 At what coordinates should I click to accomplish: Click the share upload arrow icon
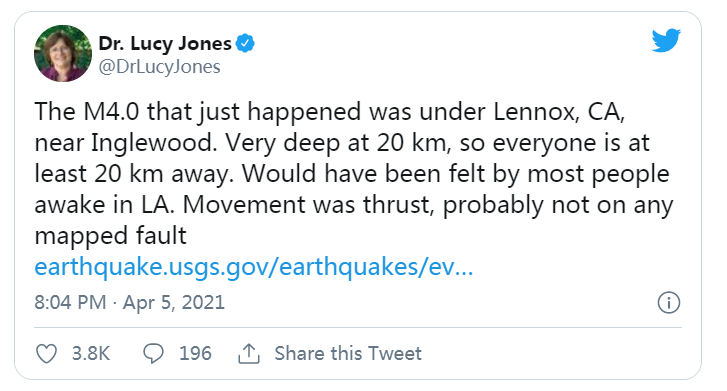click(x=249, y=354)
